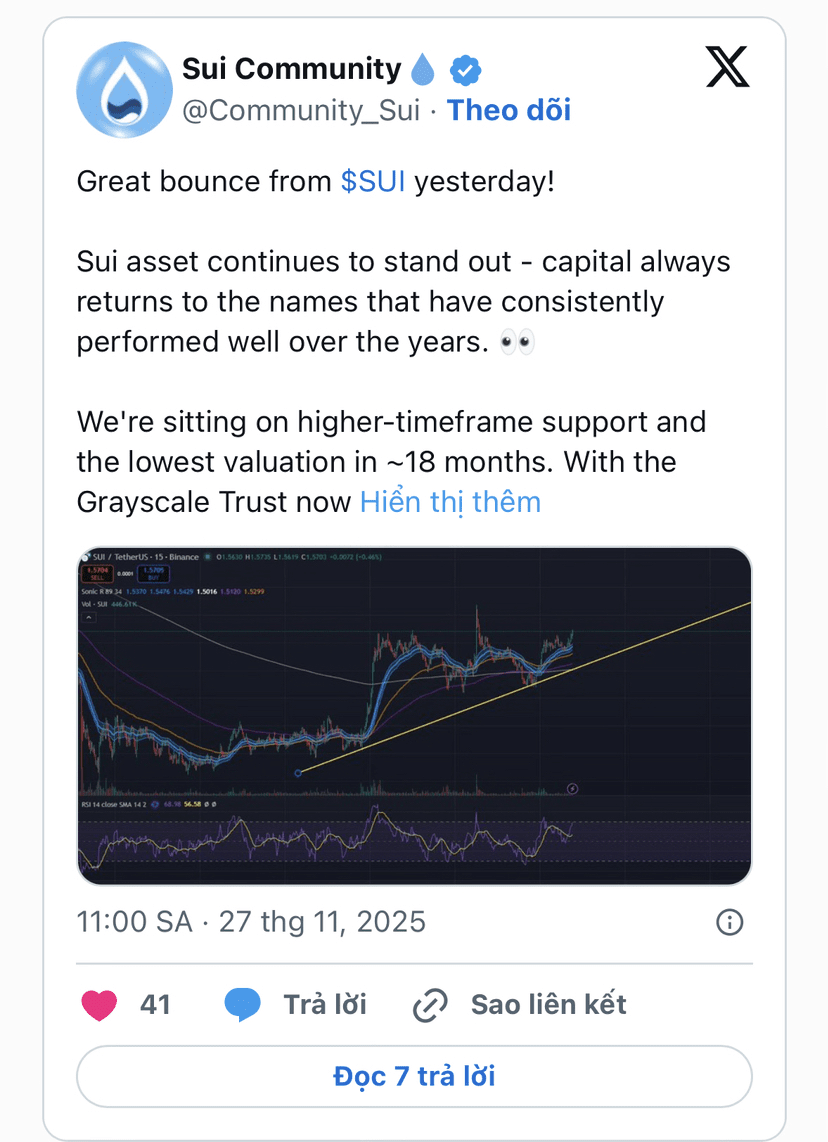Open the info icon beside the timestamp
Viewport: 828px width, 1142px height.
coord(730,922)
